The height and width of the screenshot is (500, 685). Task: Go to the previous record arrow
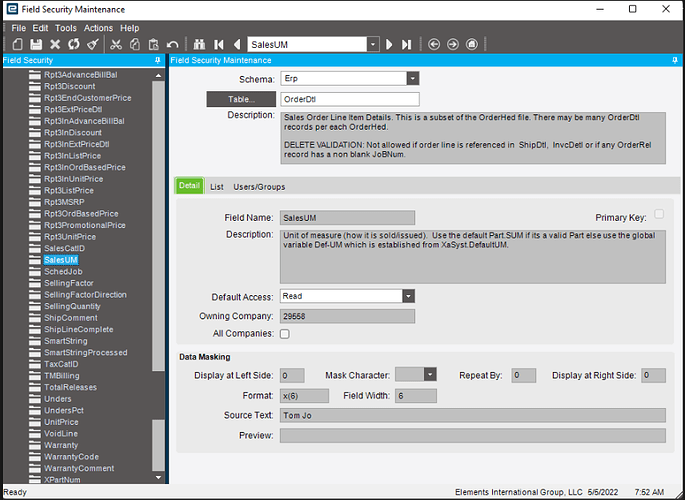point(237,44)
